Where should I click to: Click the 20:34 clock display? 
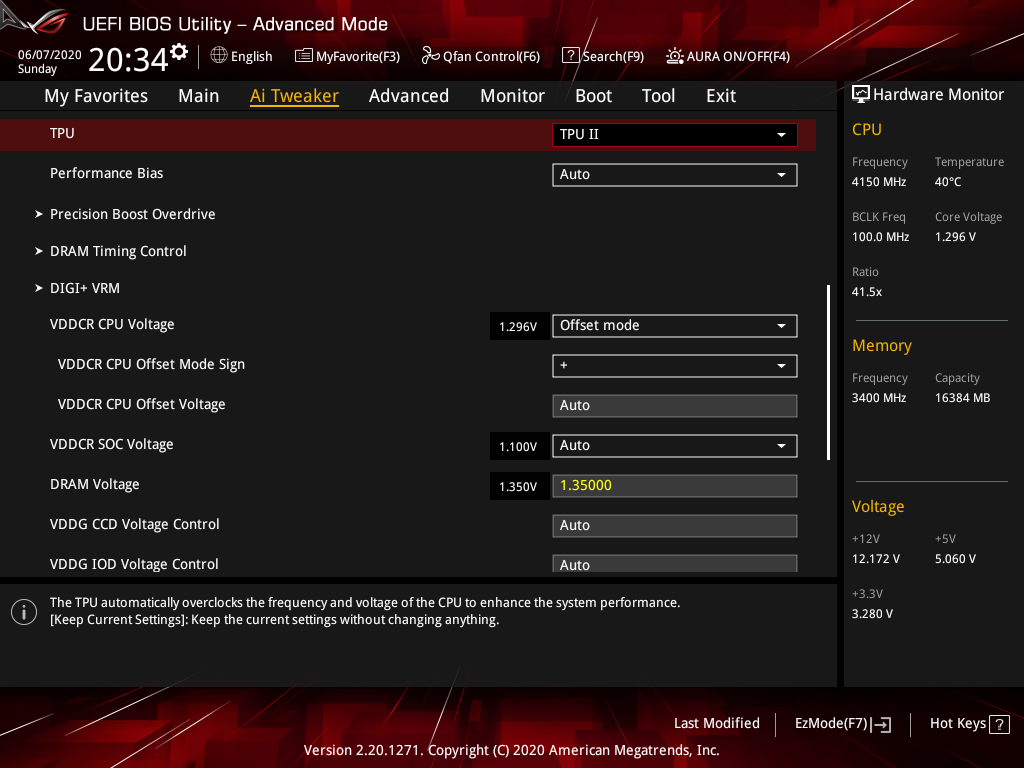(128, 59)
